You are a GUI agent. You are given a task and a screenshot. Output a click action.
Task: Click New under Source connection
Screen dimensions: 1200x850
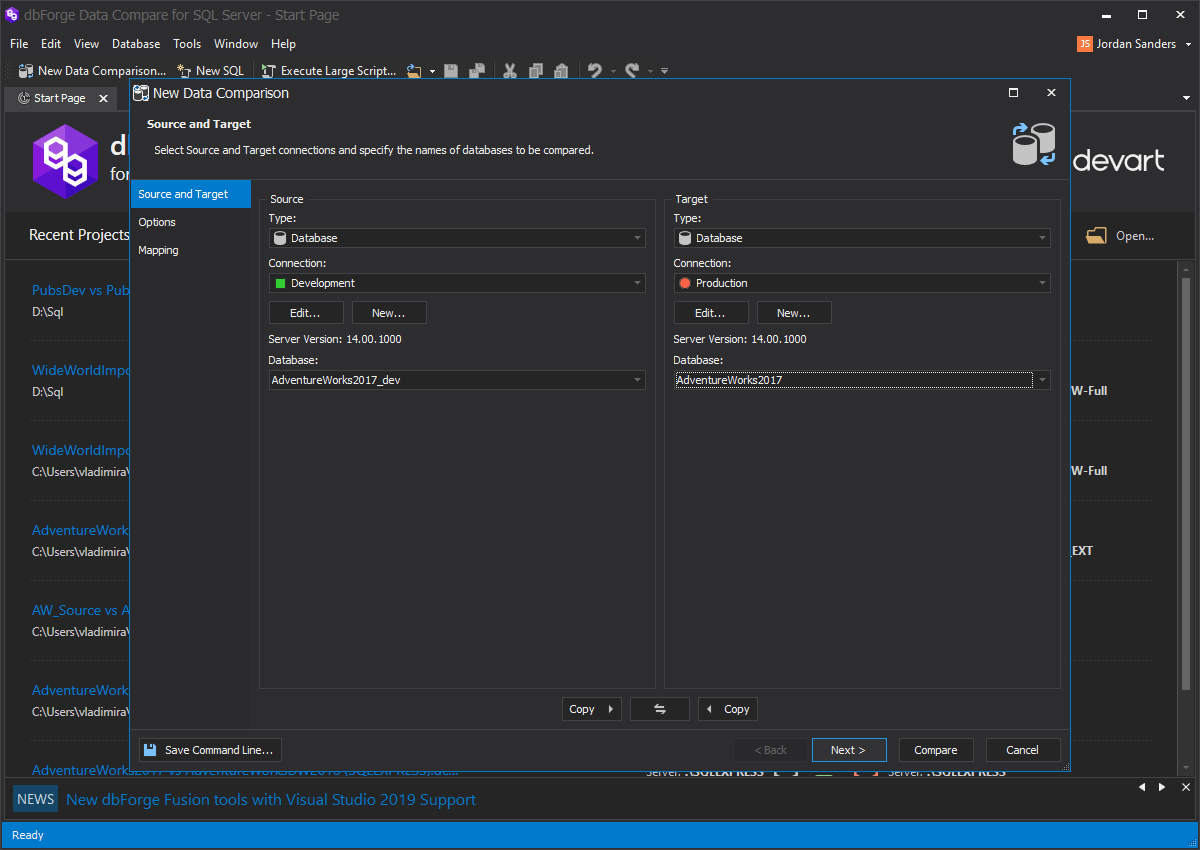tap(389, 313)
